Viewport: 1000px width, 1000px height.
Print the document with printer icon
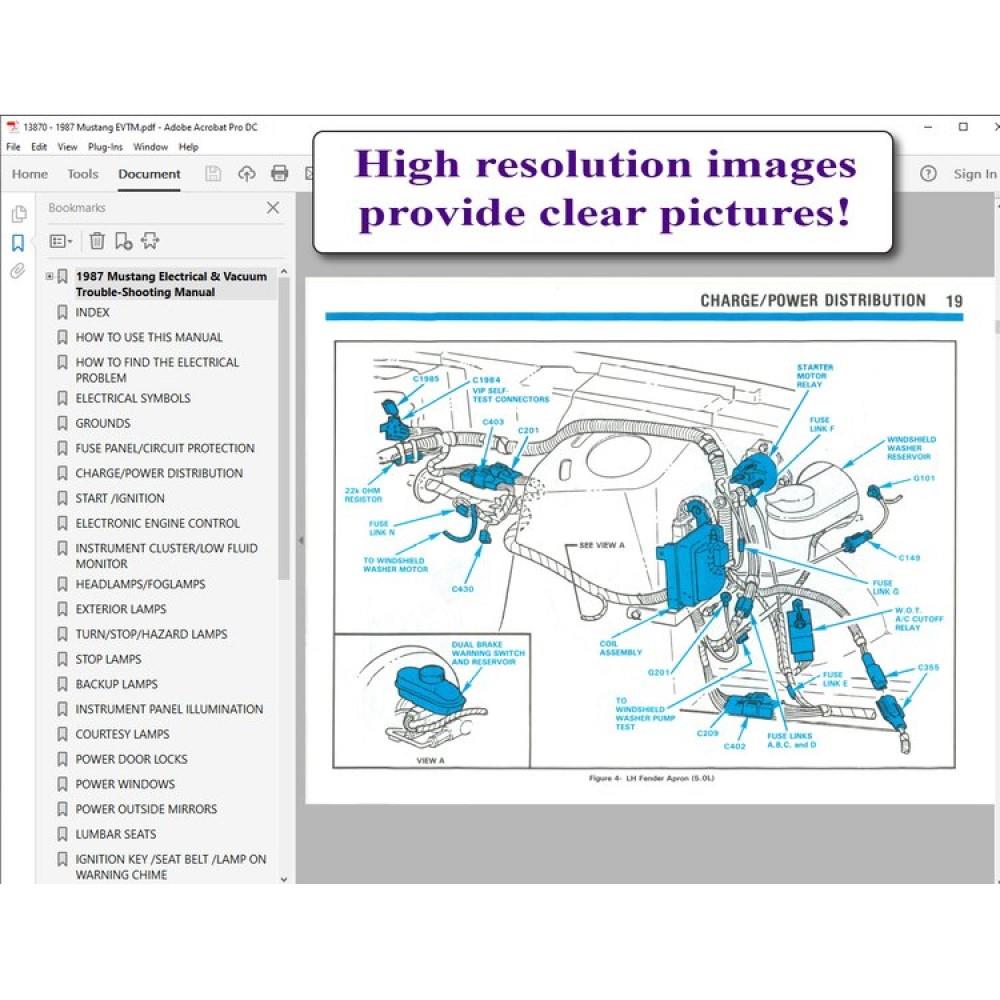(279, 173)
